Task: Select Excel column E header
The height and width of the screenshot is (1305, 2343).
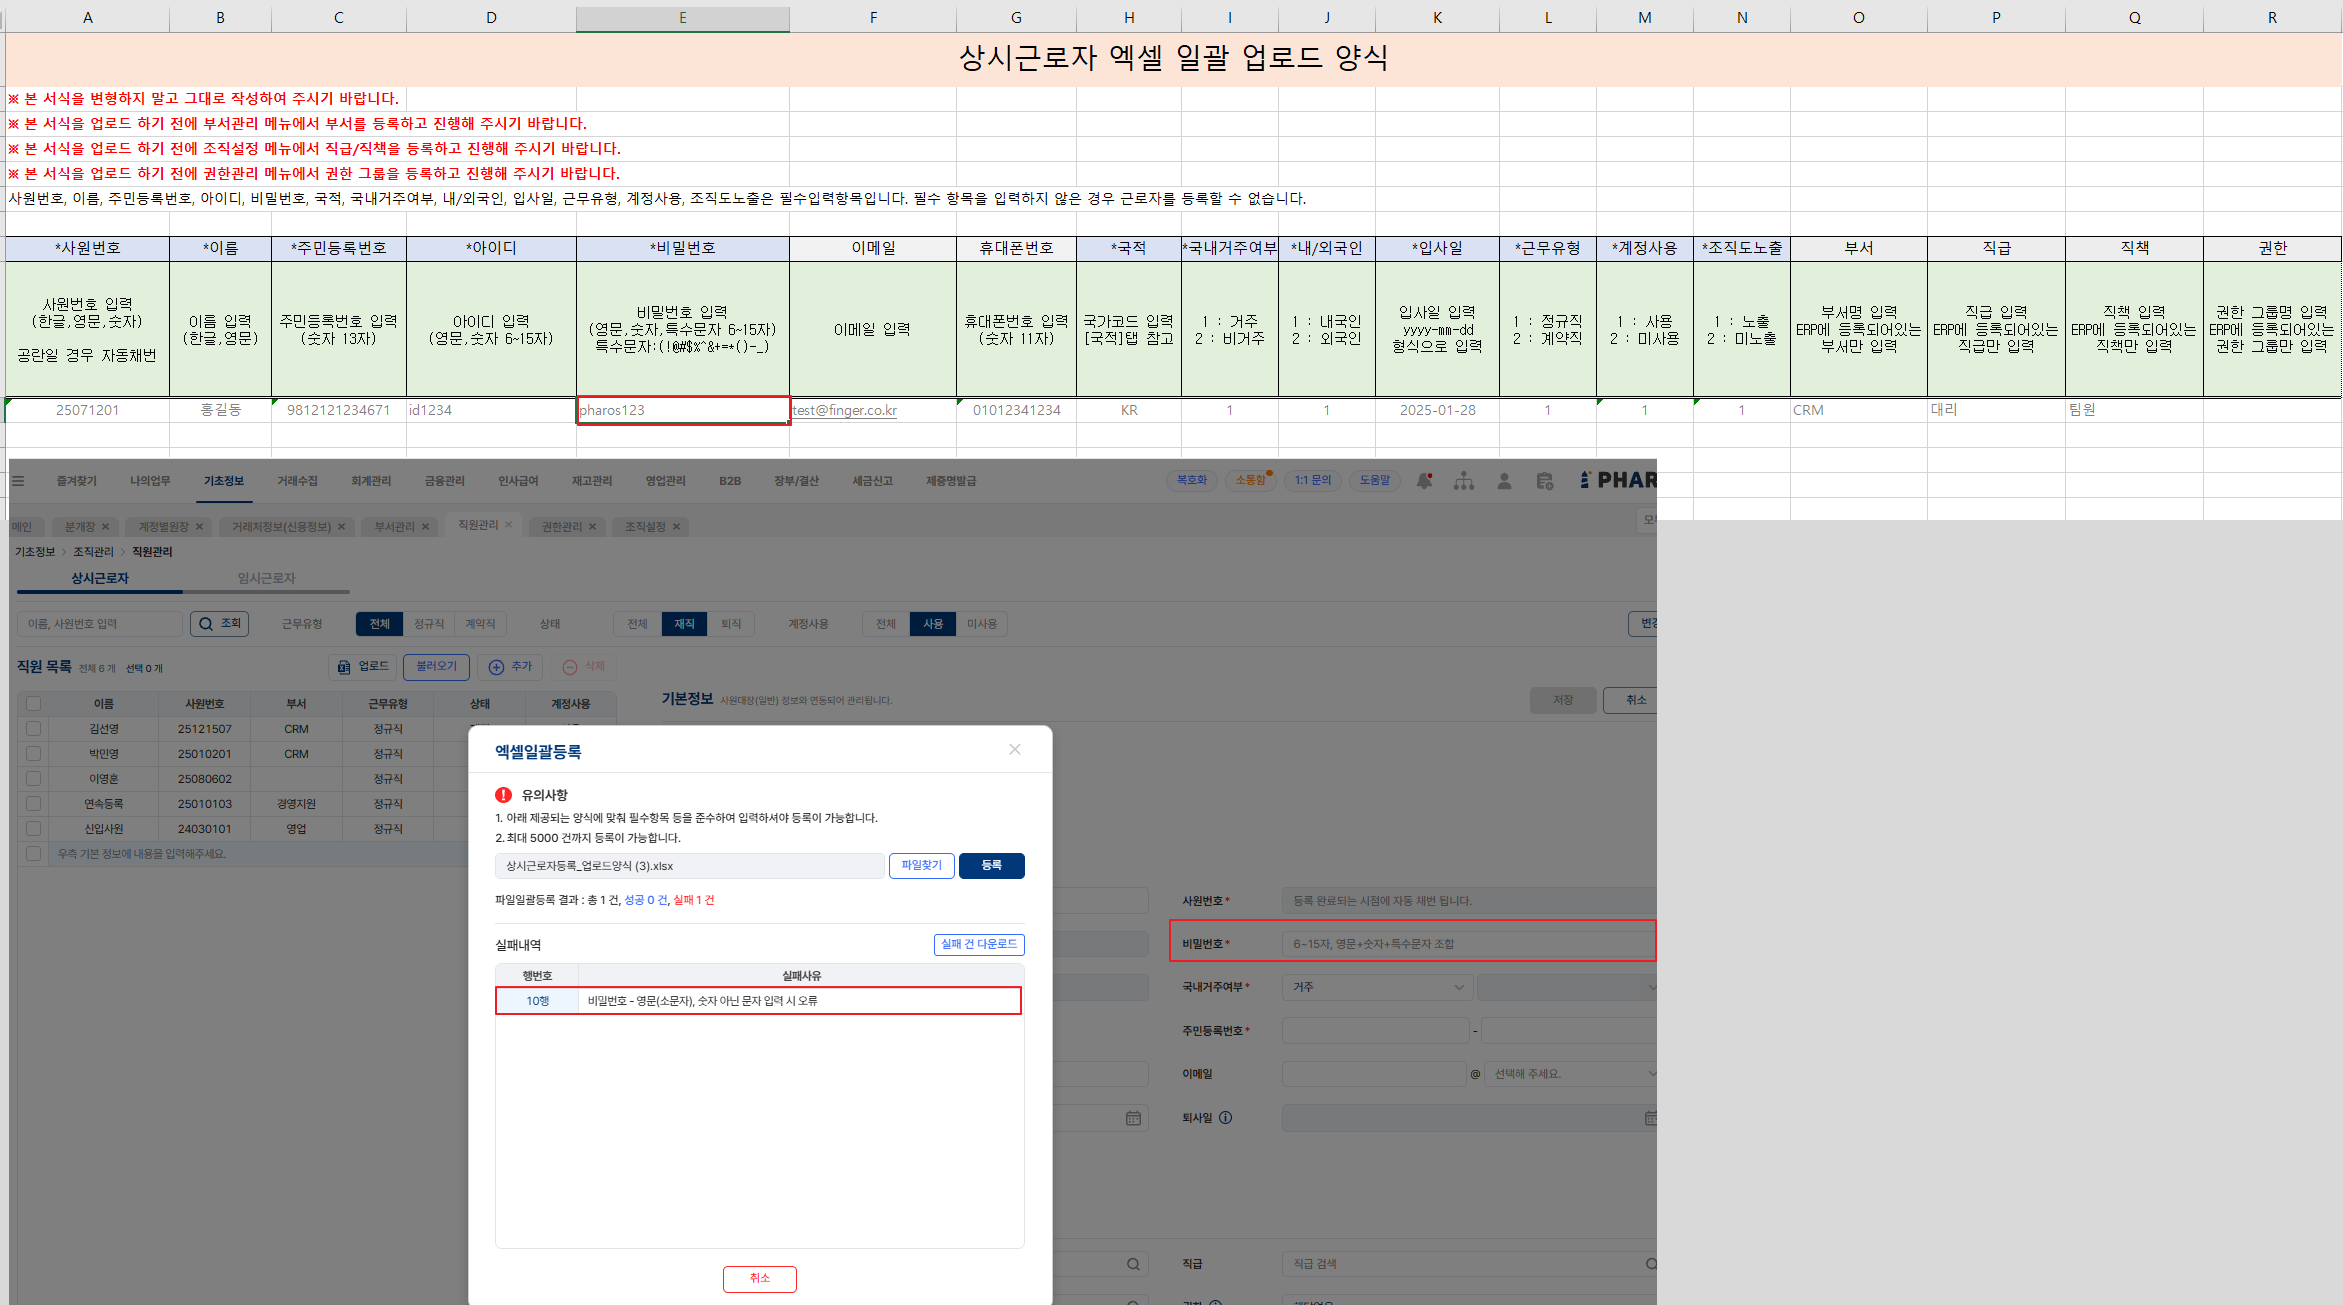Action: click(x=683, y=18)
